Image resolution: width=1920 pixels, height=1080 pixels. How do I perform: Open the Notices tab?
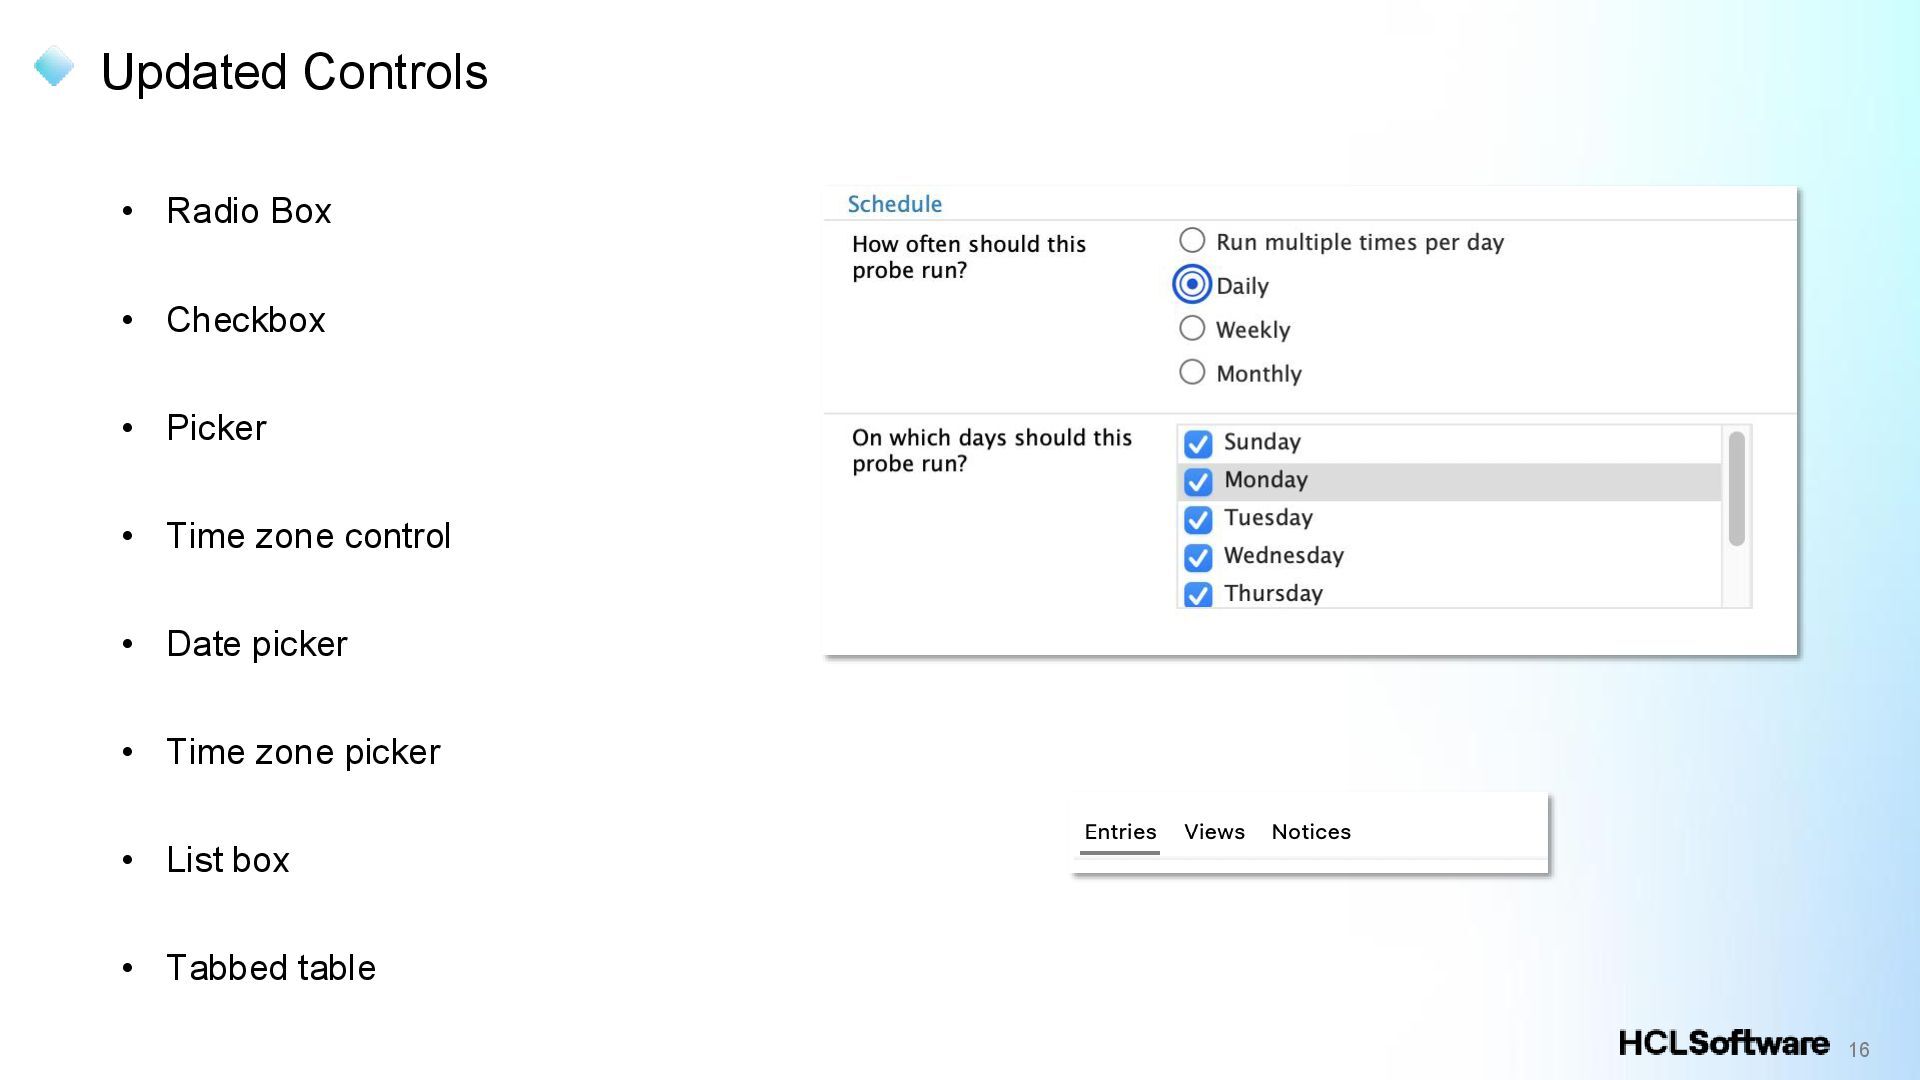click(x=1311, y=832)
